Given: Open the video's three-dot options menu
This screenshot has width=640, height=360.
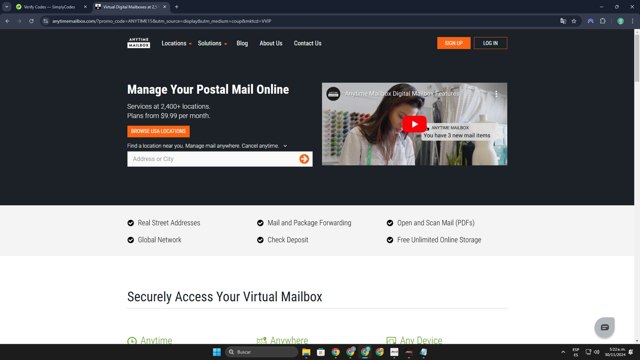Looking at the screenshot, I should coord(496,94).
